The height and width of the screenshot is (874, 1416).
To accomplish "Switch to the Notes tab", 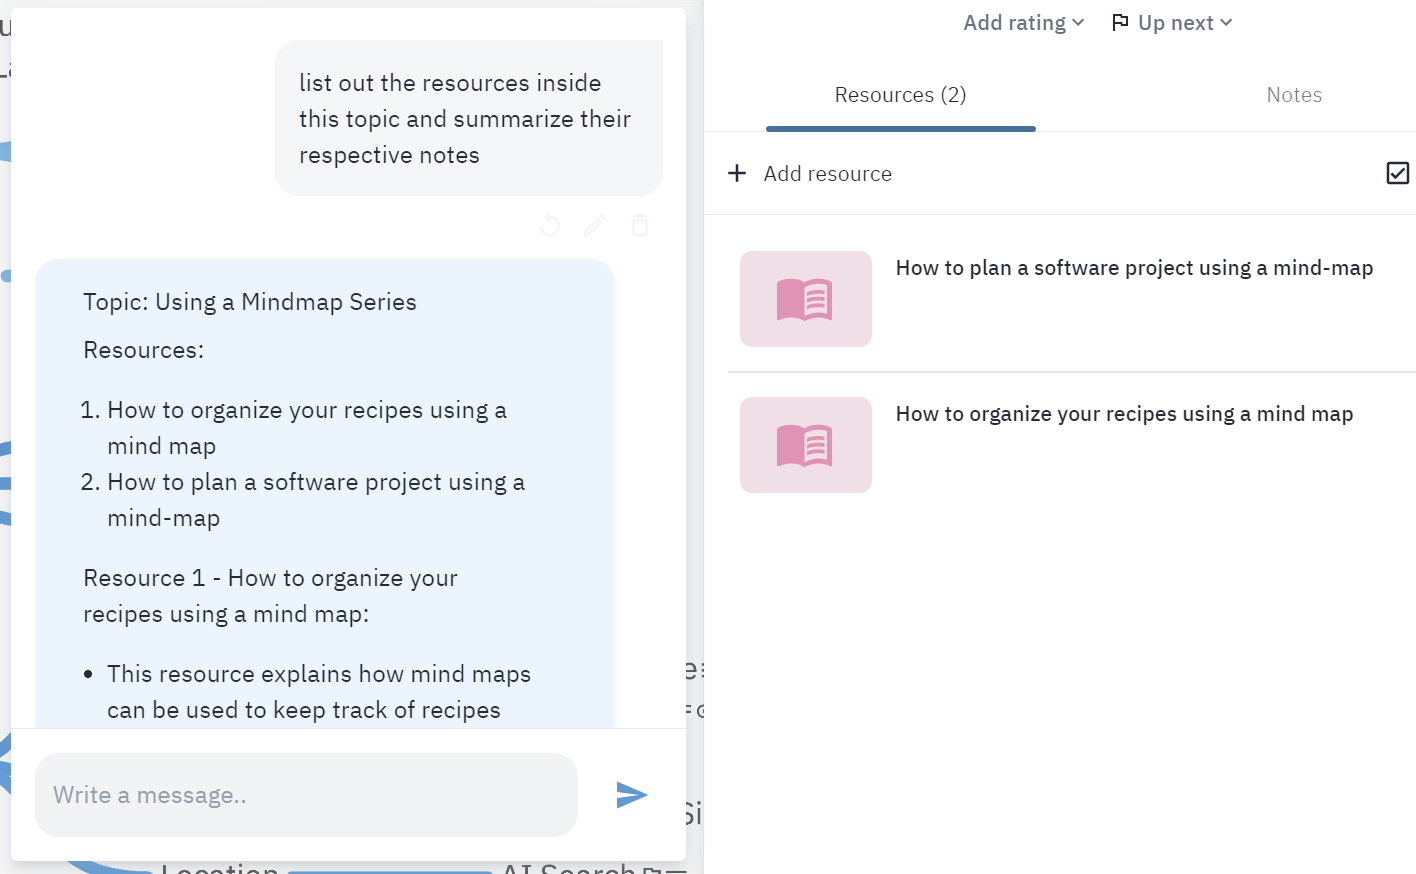I will (1294, 95).
